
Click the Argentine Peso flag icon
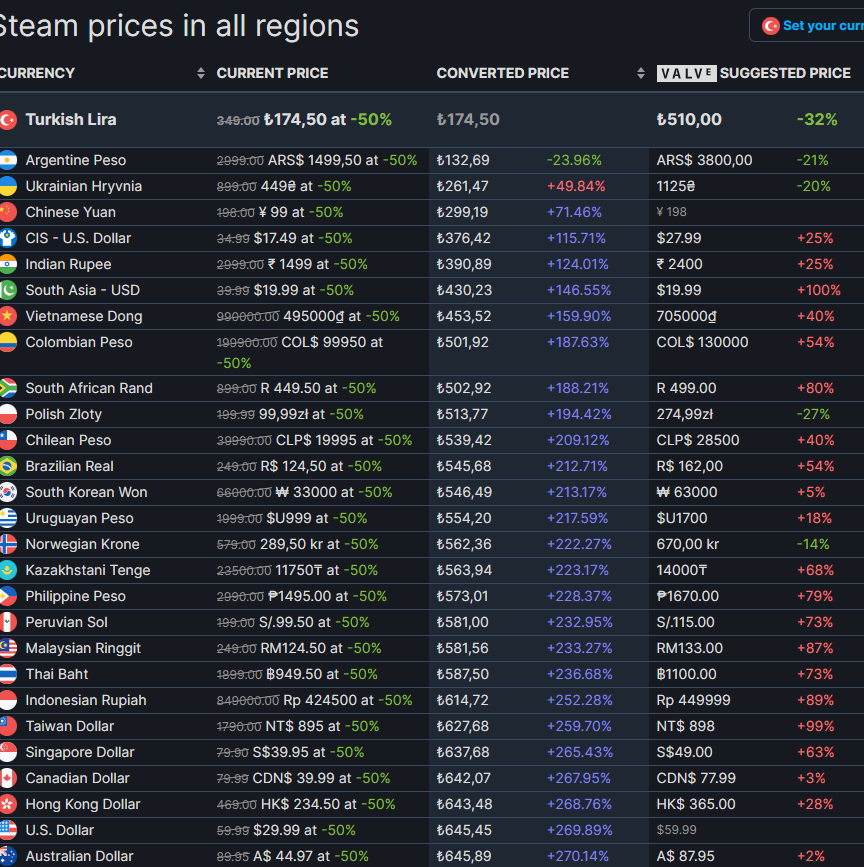click(8, 160)
